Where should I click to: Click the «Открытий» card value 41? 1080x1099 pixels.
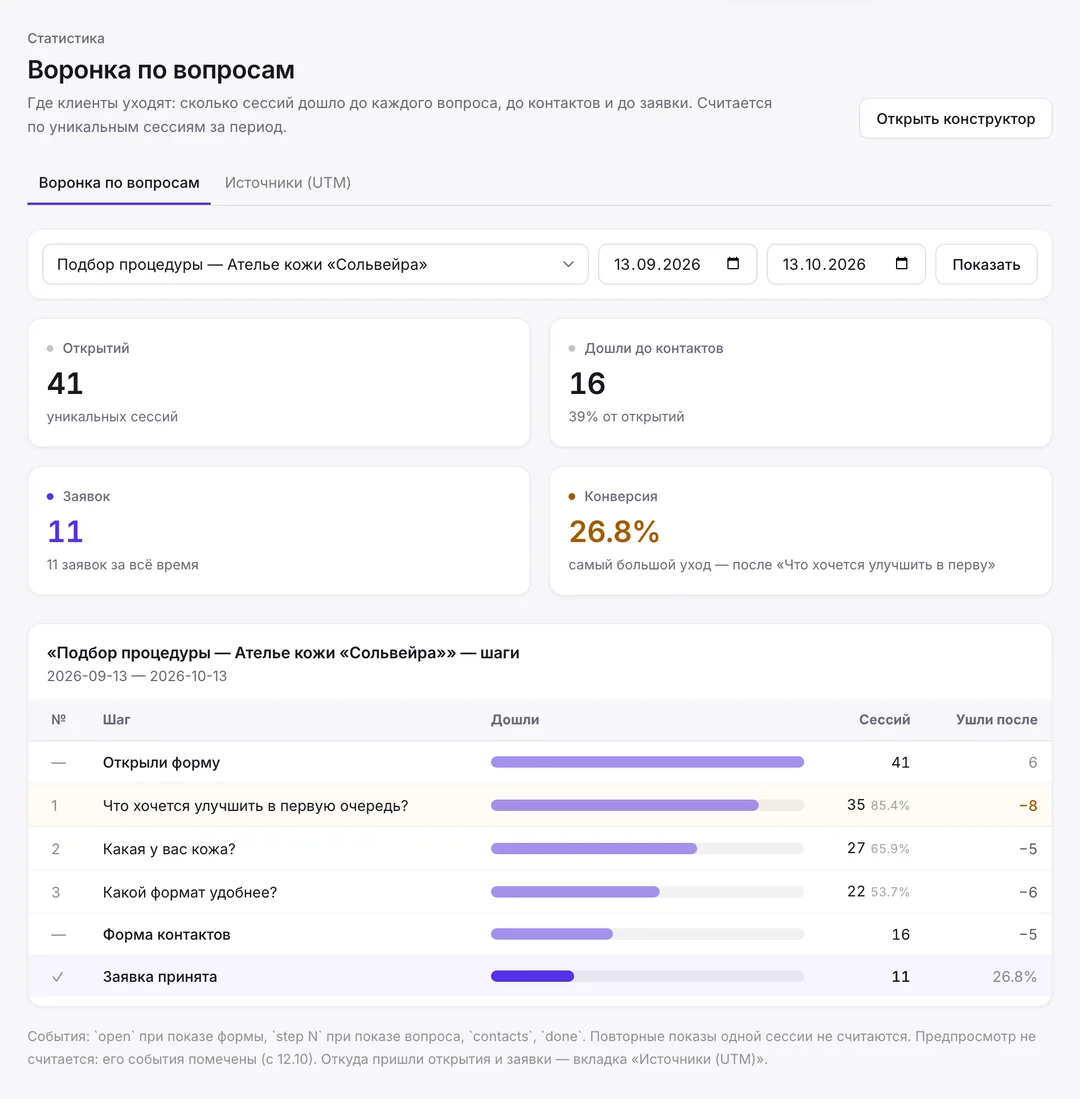[65, 383]
